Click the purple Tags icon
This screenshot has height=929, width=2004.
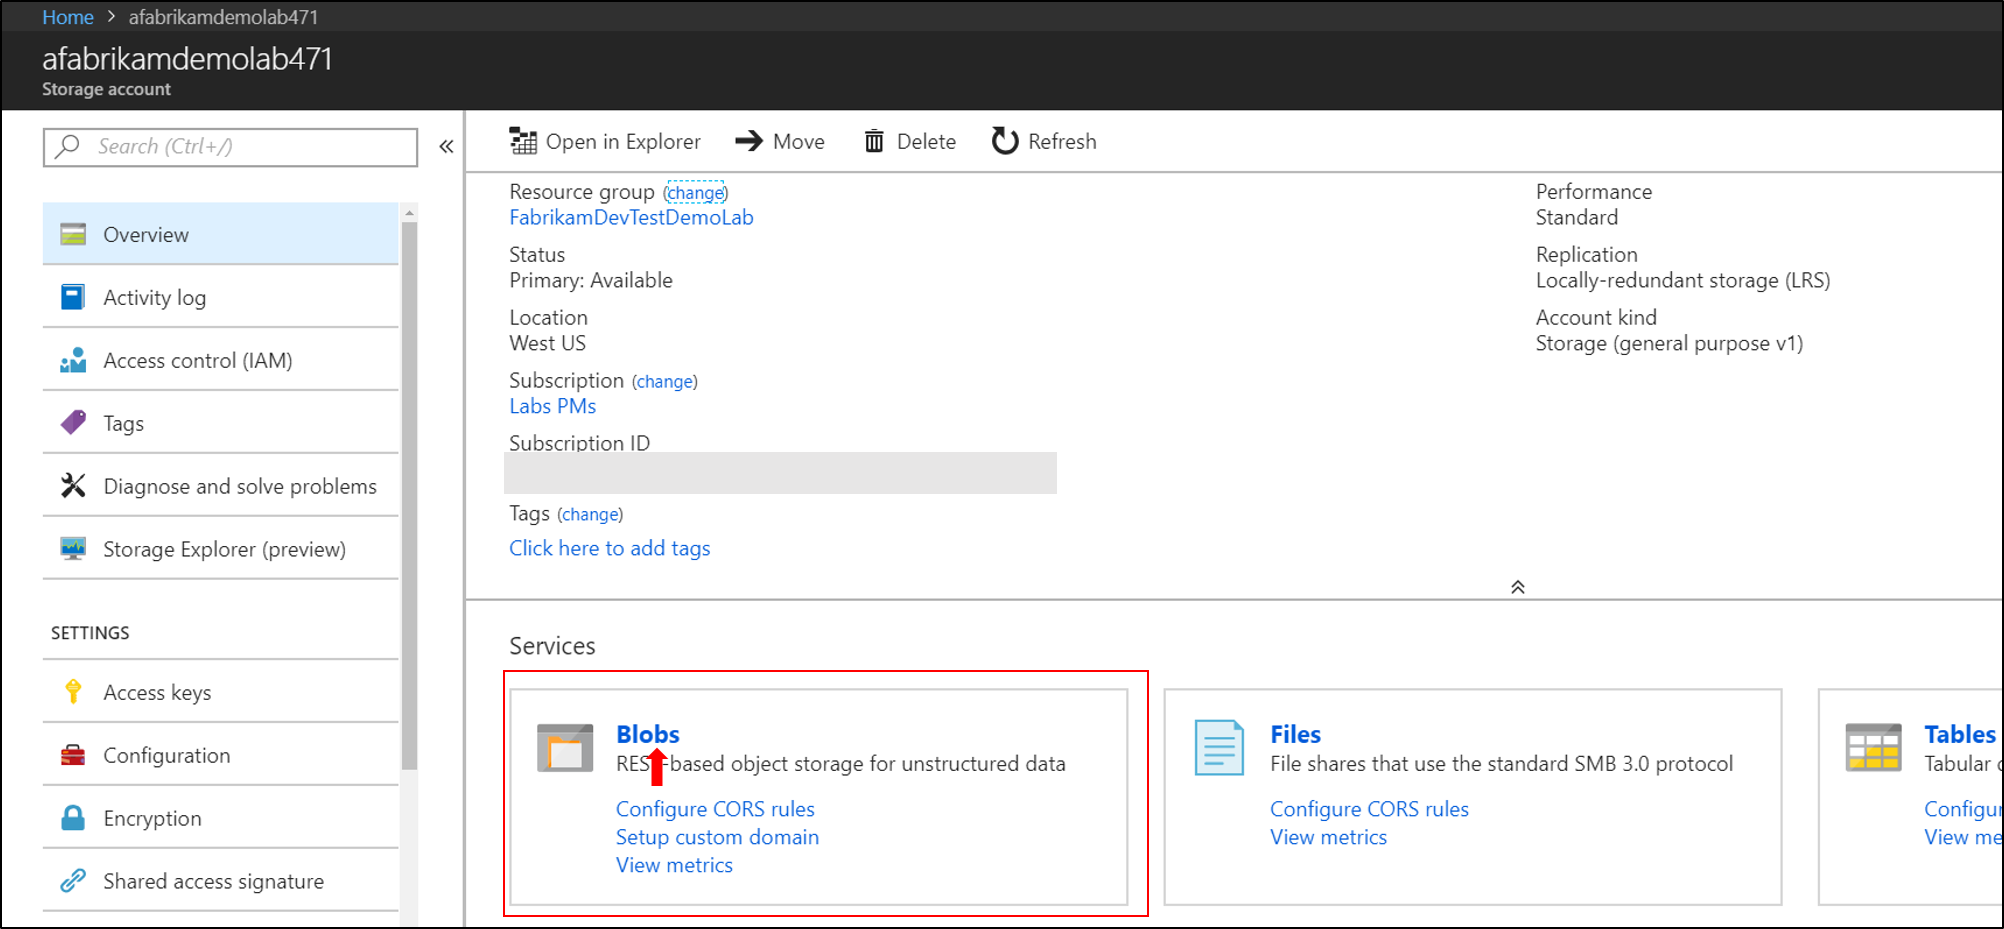[73, 422]
